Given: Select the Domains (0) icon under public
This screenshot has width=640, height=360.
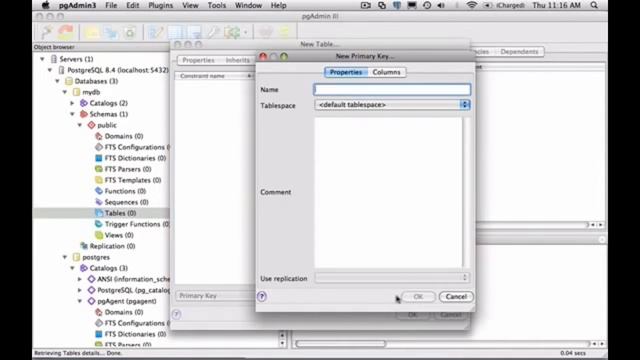Looking at the screenshot, I should point(99,136).
